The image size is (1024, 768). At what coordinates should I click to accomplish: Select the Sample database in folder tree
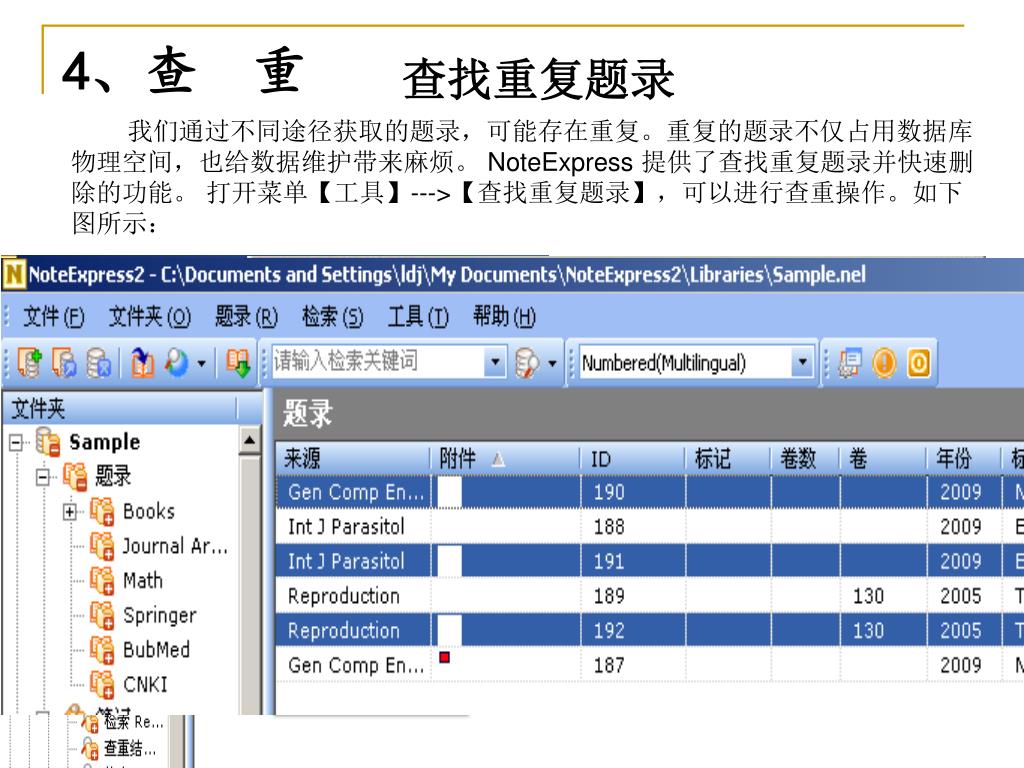[x=104, y=442]
